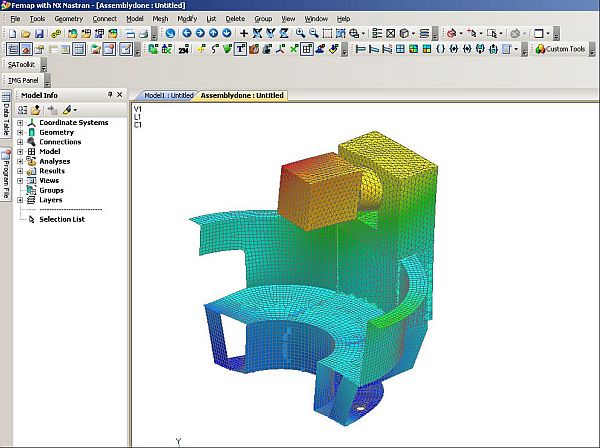Open the Group menu
Screen dimensions: 600x448
click(263, 19)
